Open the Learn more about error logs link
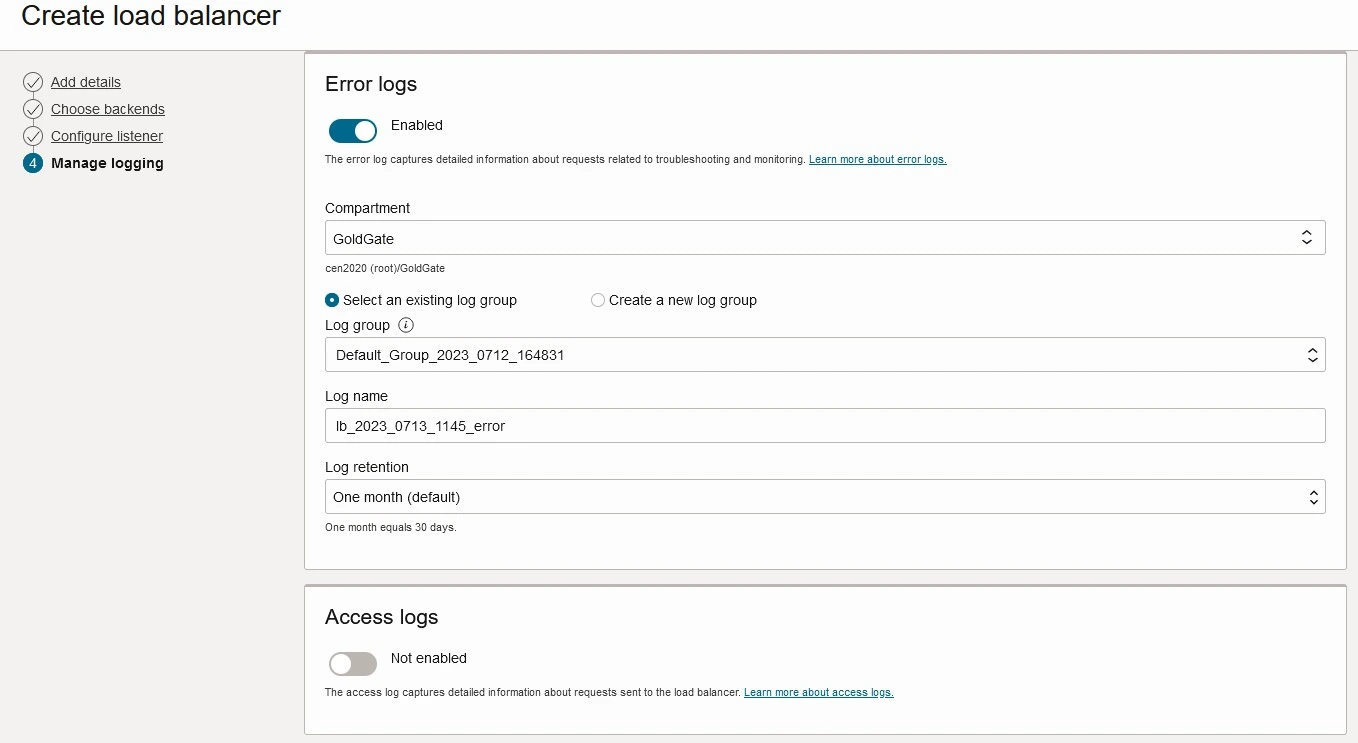 tap(877, 159)
